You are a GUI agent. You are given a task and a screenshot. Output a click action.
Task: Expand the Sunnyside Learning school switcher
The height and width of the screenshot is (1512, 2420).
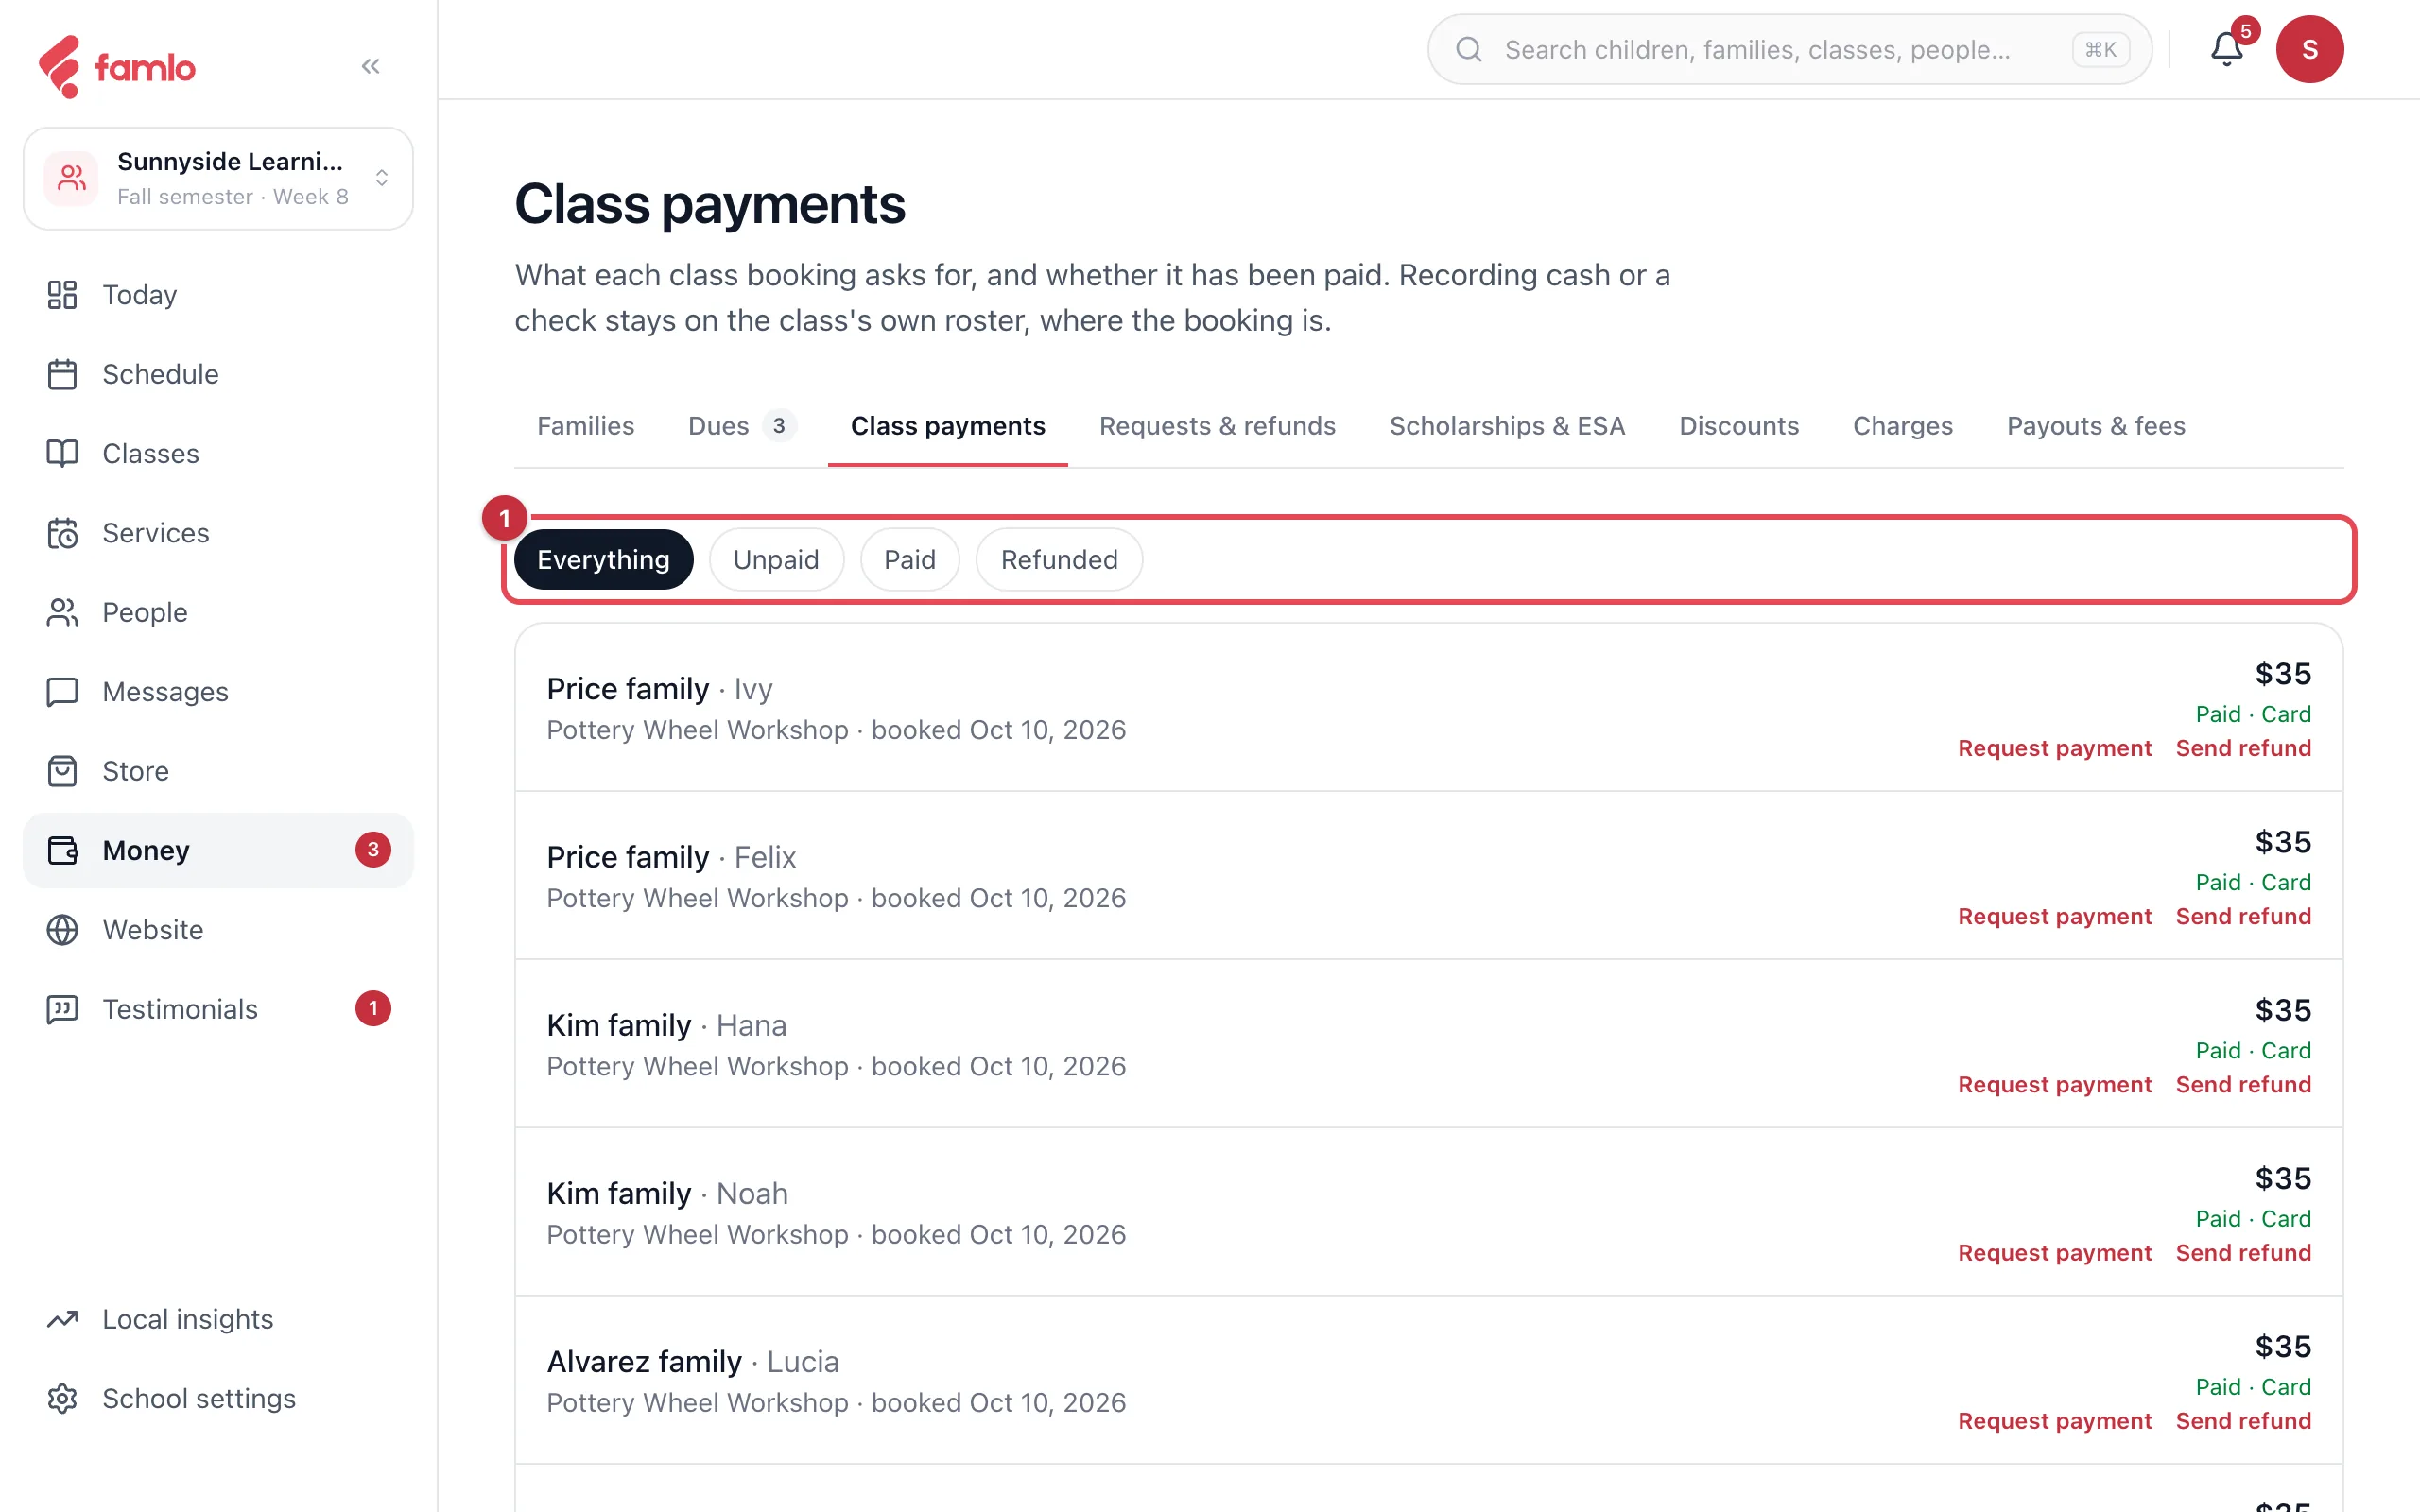click(218, 178)
